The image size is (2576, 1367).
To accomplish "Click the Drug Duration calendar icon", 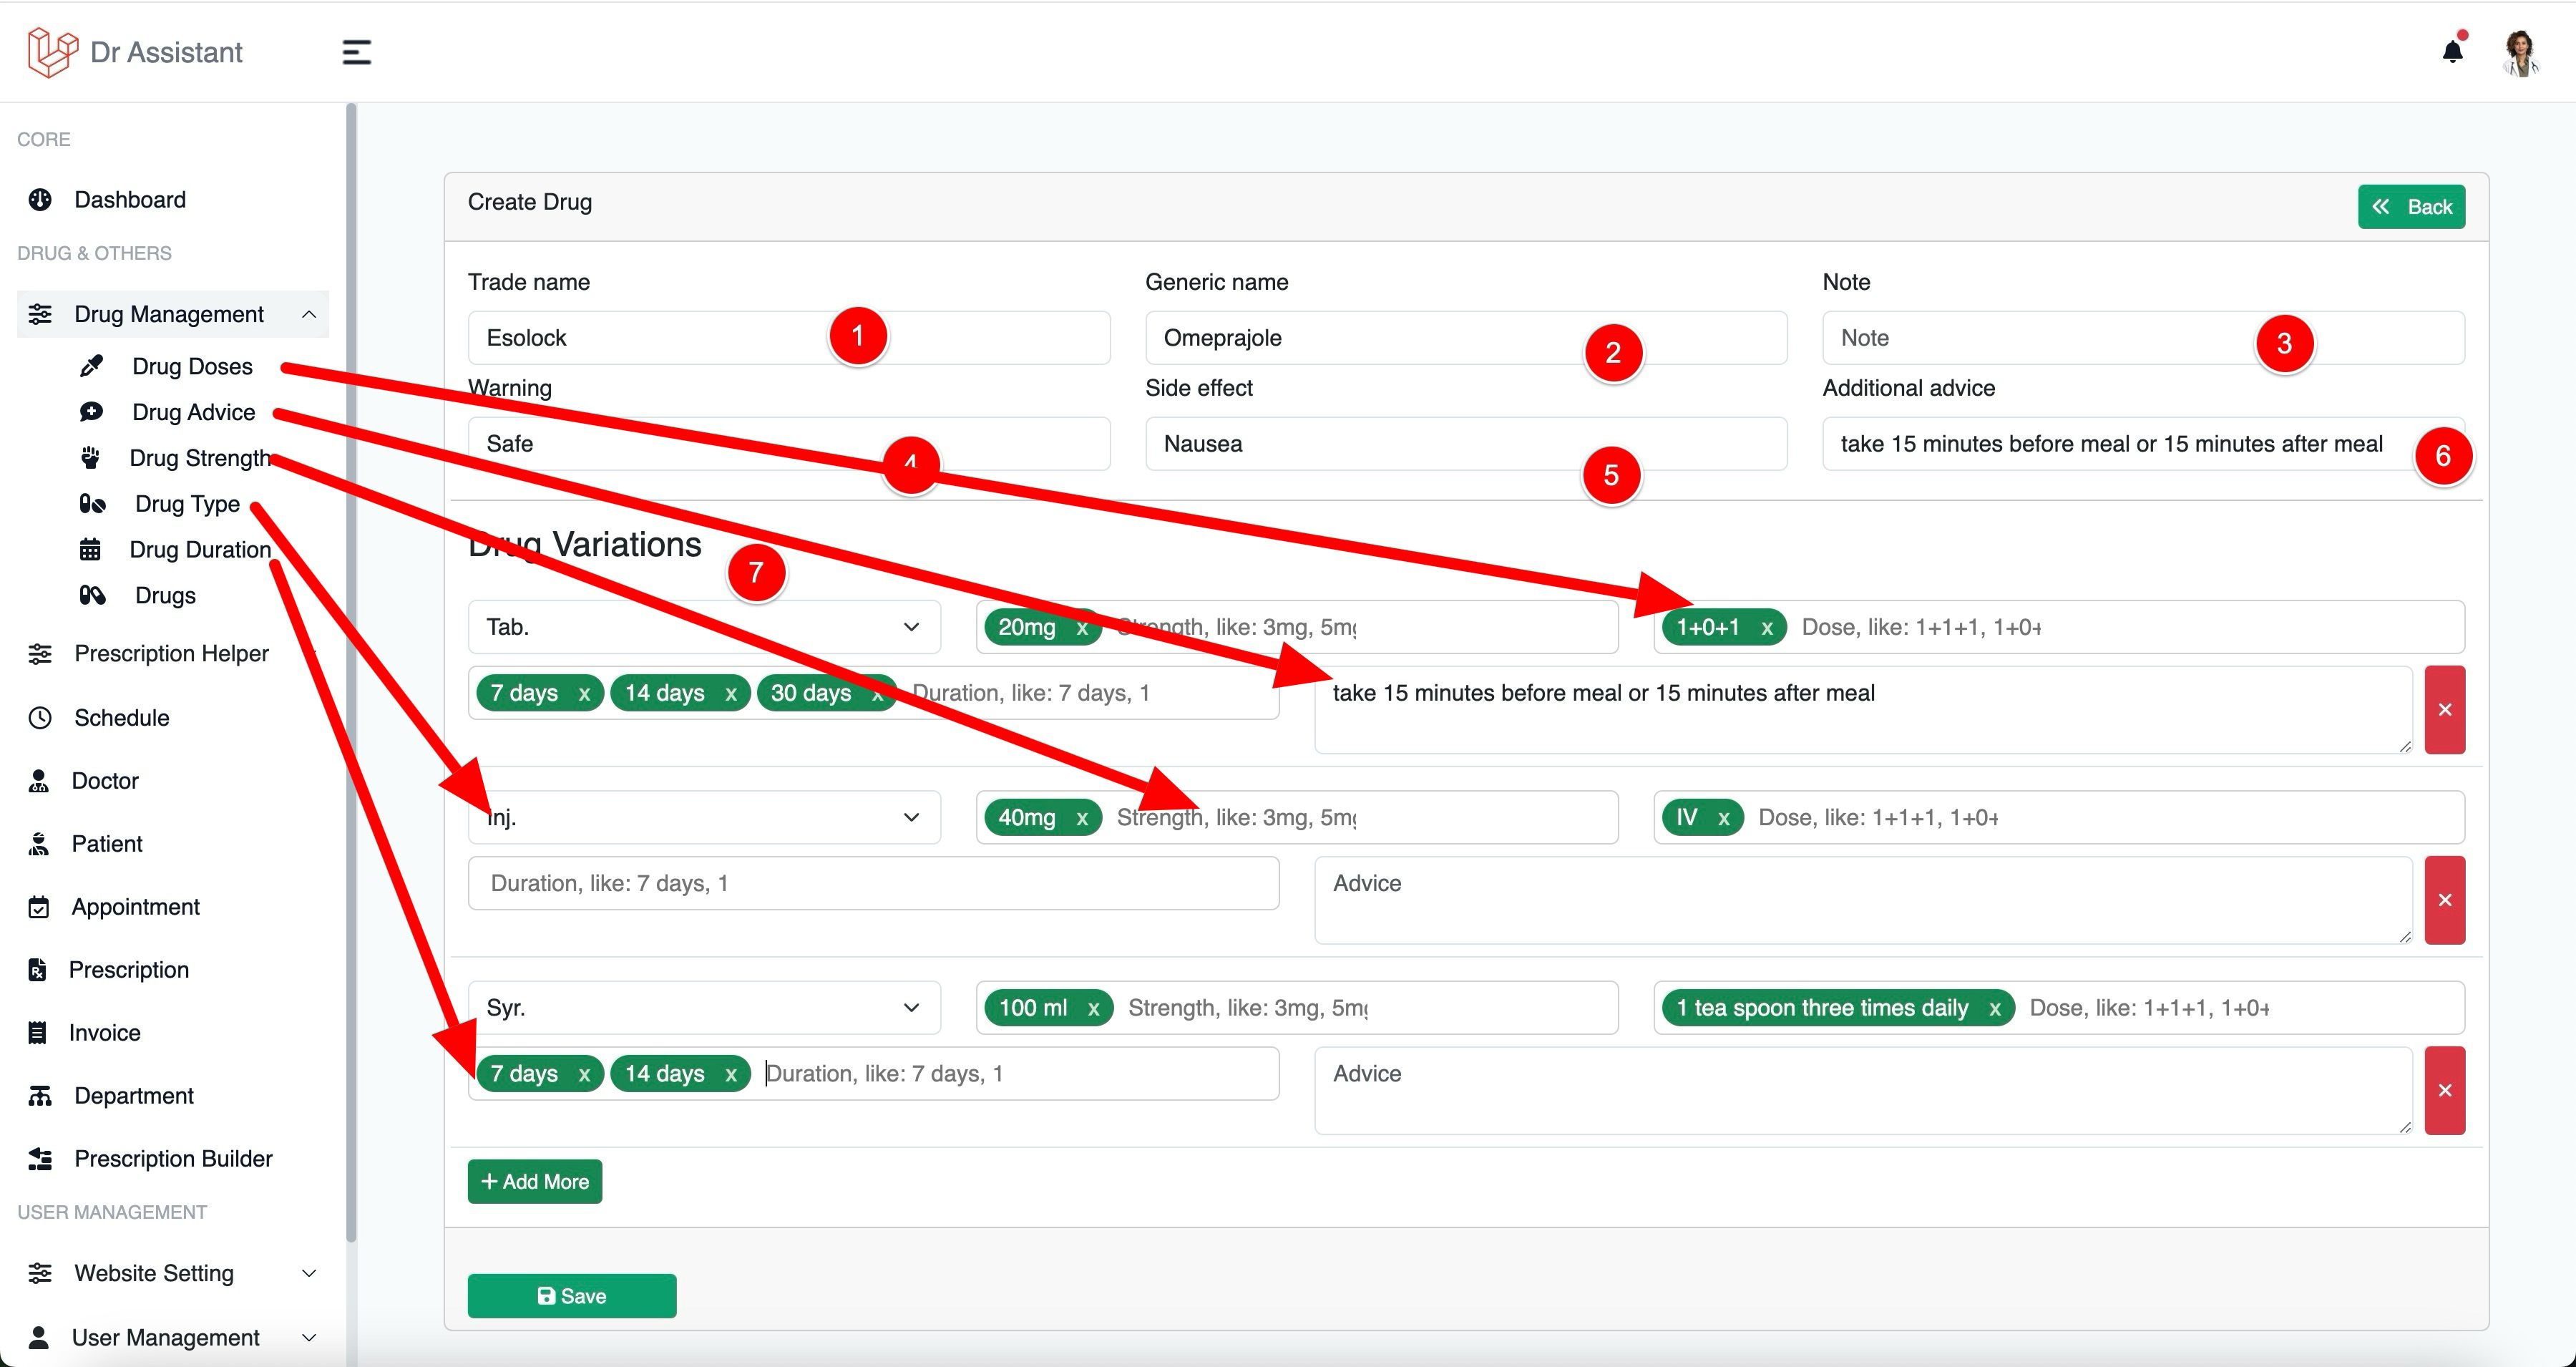I will (90, 549).
